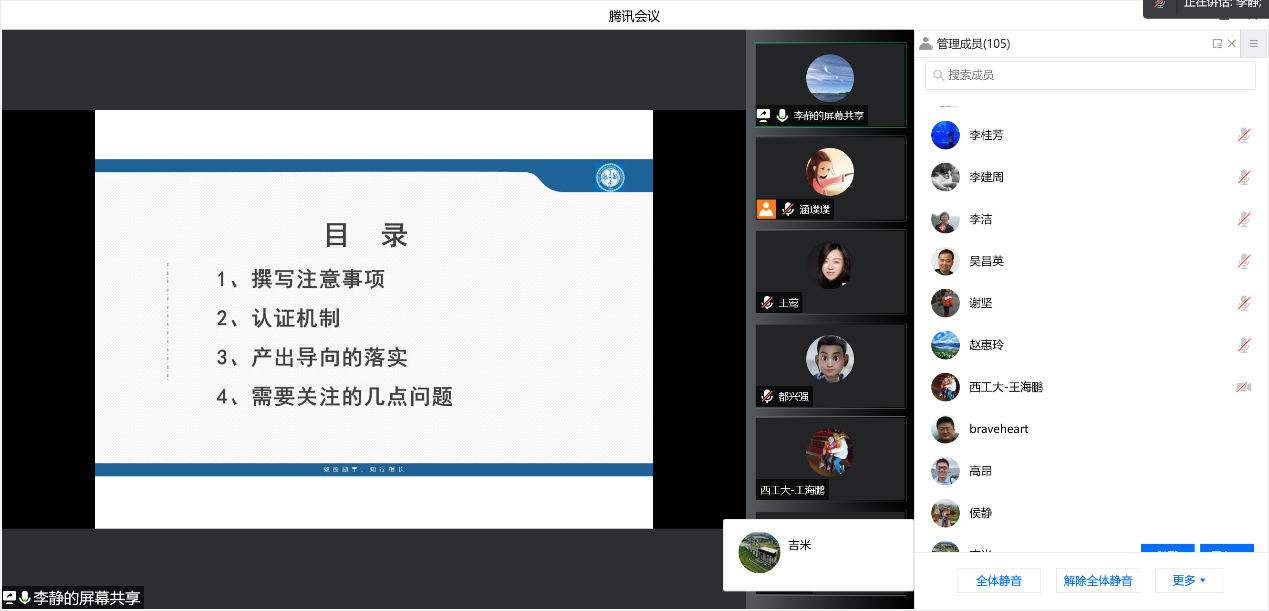Click the 搜索成员 search field
1269x611 pixels.
coord(1090,75)
